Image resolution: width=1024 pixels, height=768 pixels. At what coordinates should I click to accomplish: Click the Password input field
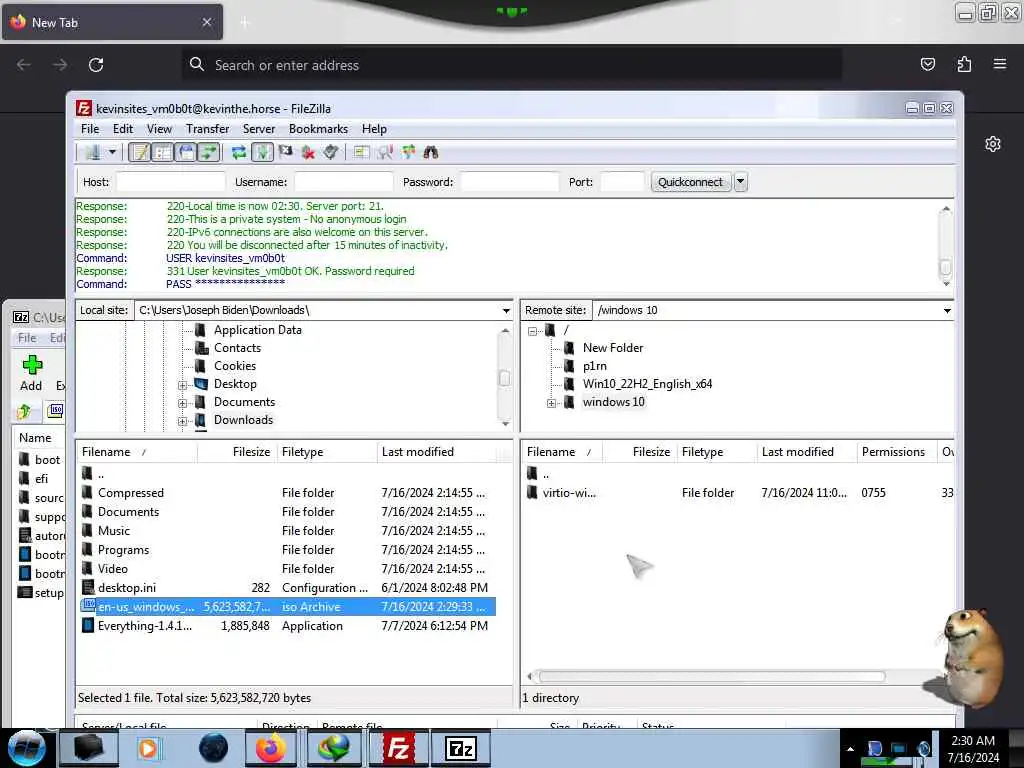click(509, 182)
